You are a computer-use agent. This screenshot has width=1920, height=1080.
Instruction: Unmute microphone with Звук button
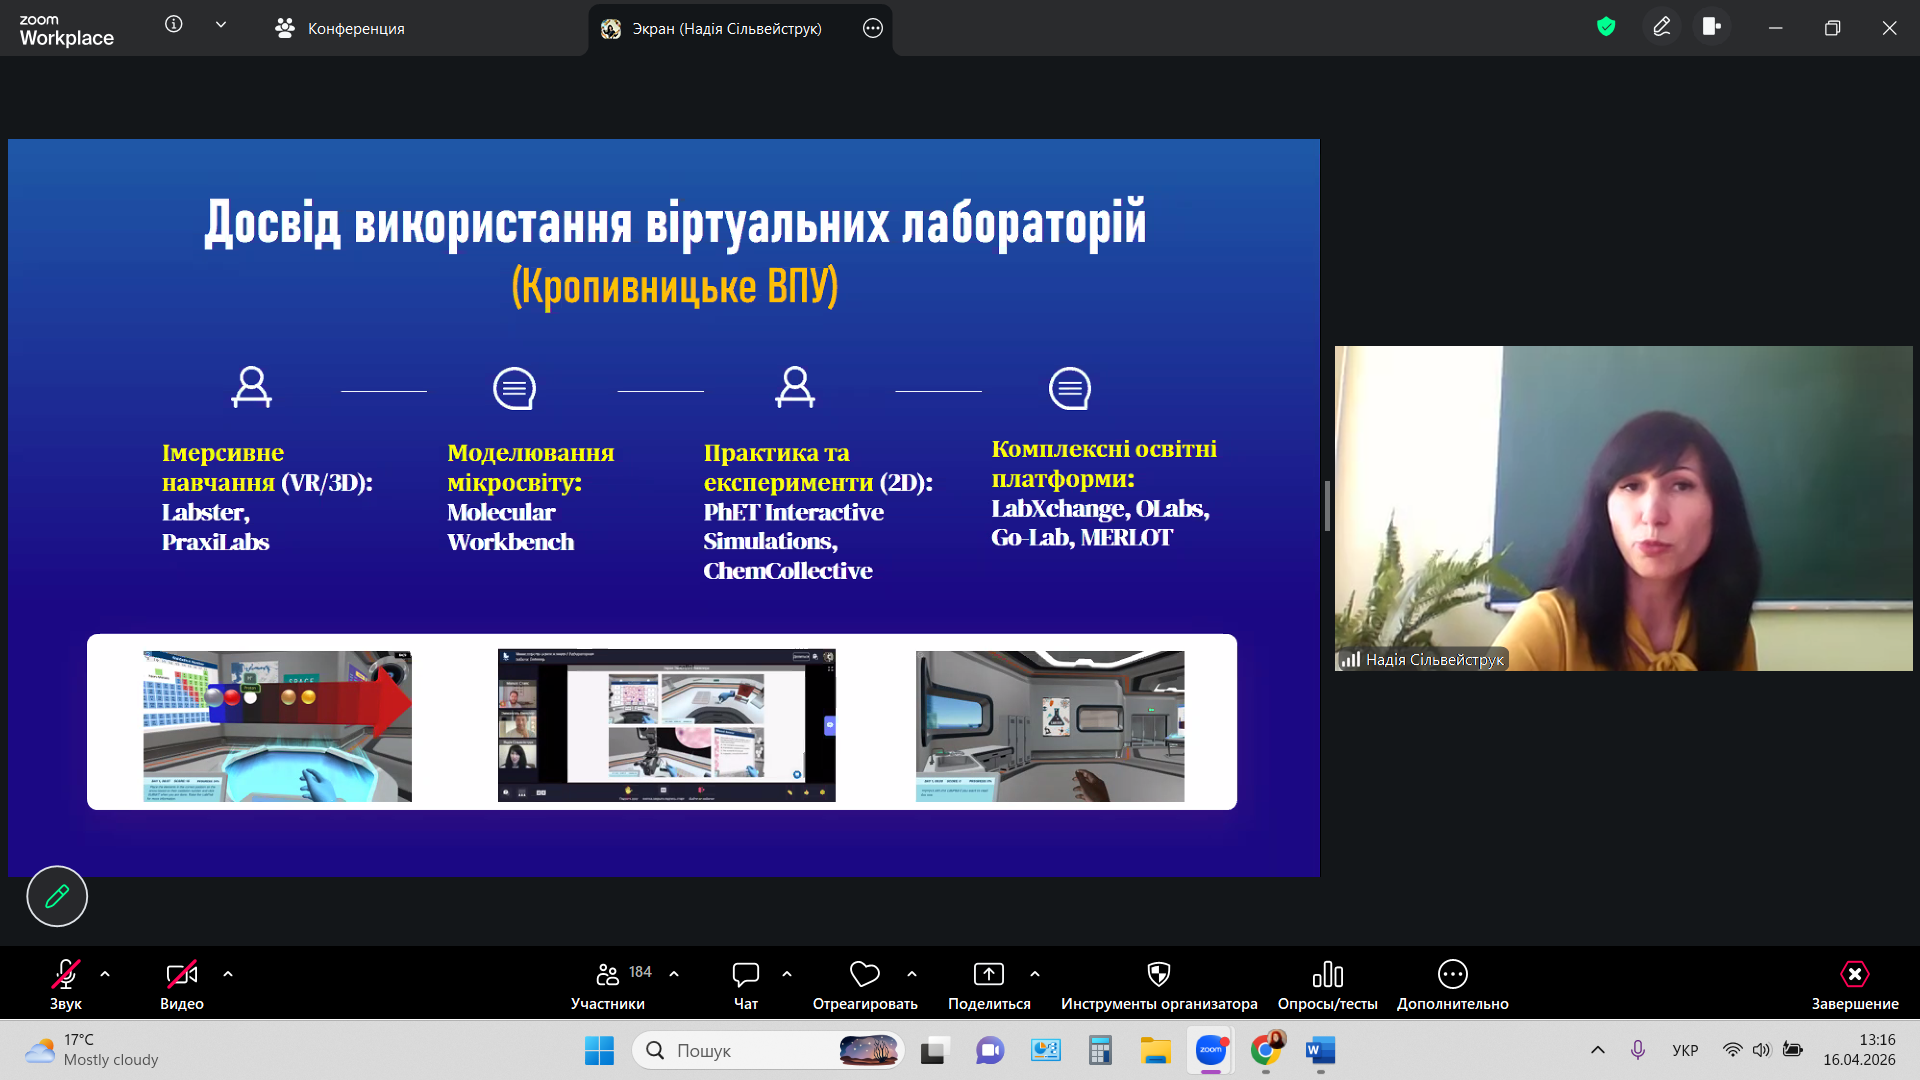pyautogui.click(x=66, y=985)
